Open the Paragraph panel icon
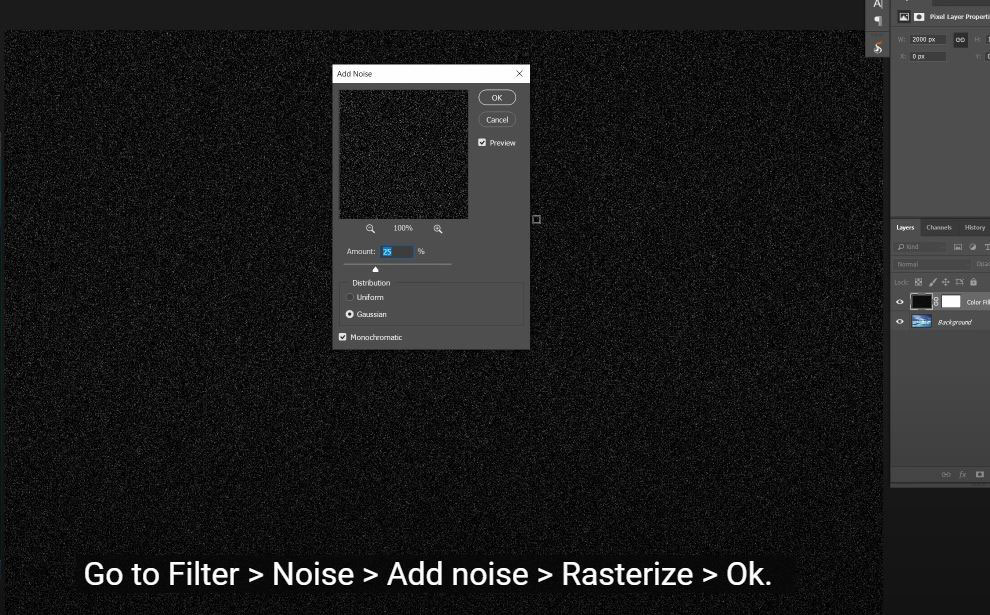Image resolution: width=990 pixels, height=615 pixels. [878, 21]
